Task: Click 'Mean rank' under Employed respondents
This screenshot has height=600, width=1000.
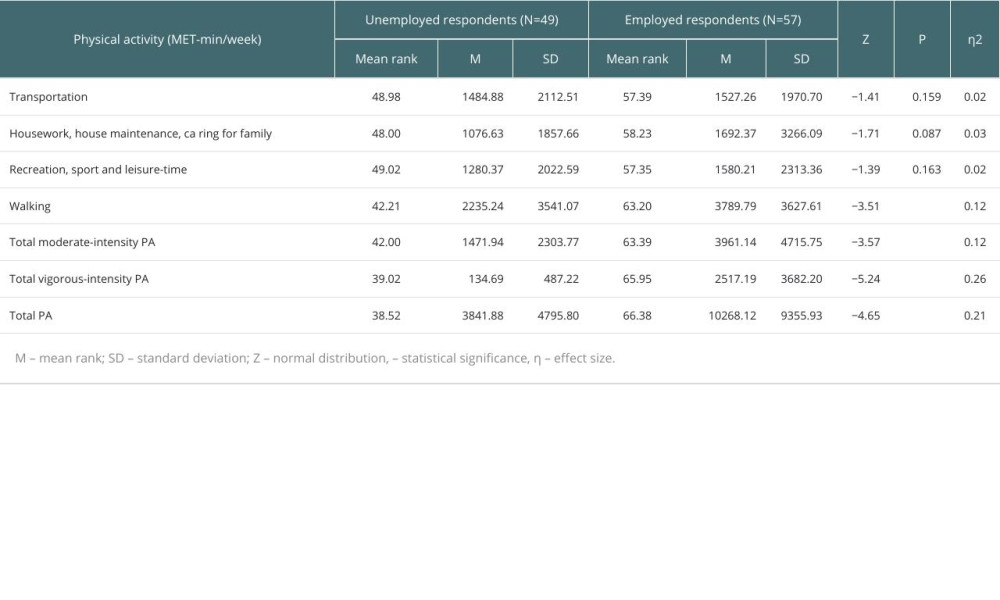Action: point(637,59)
